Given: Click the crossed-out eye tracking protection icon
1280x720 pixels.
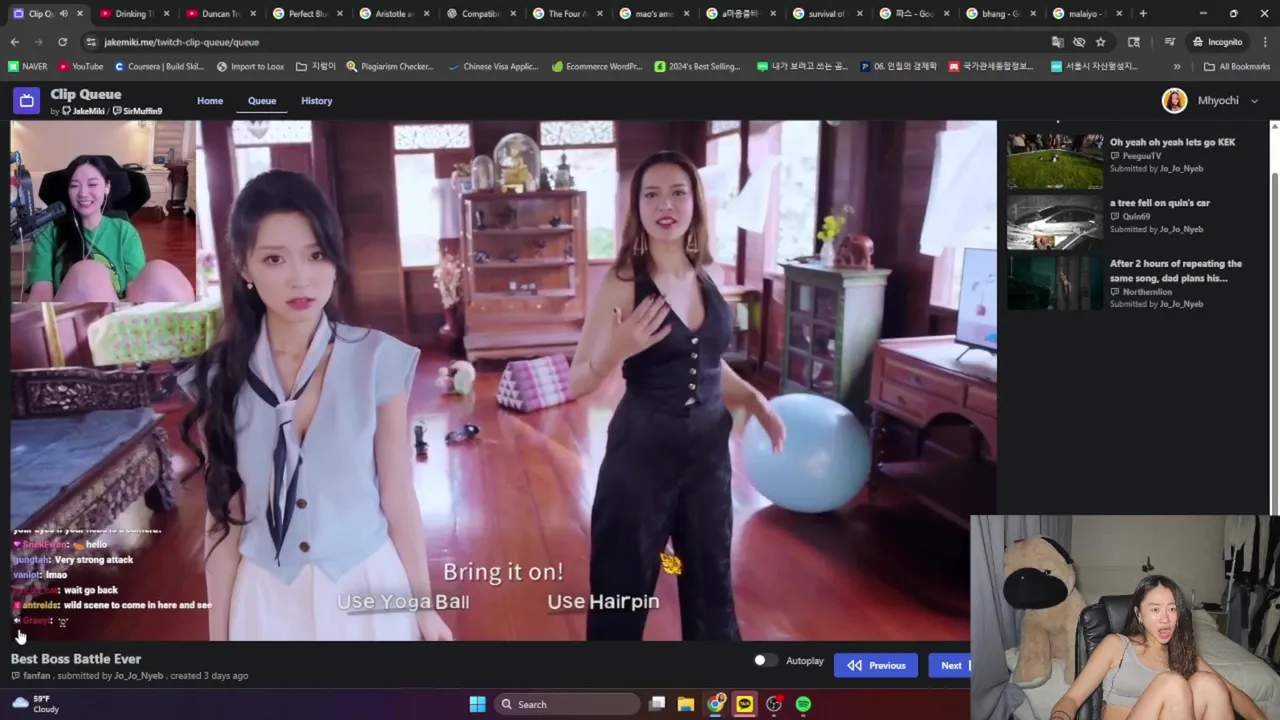Looking at the screenshot, I should [1079, 42].
